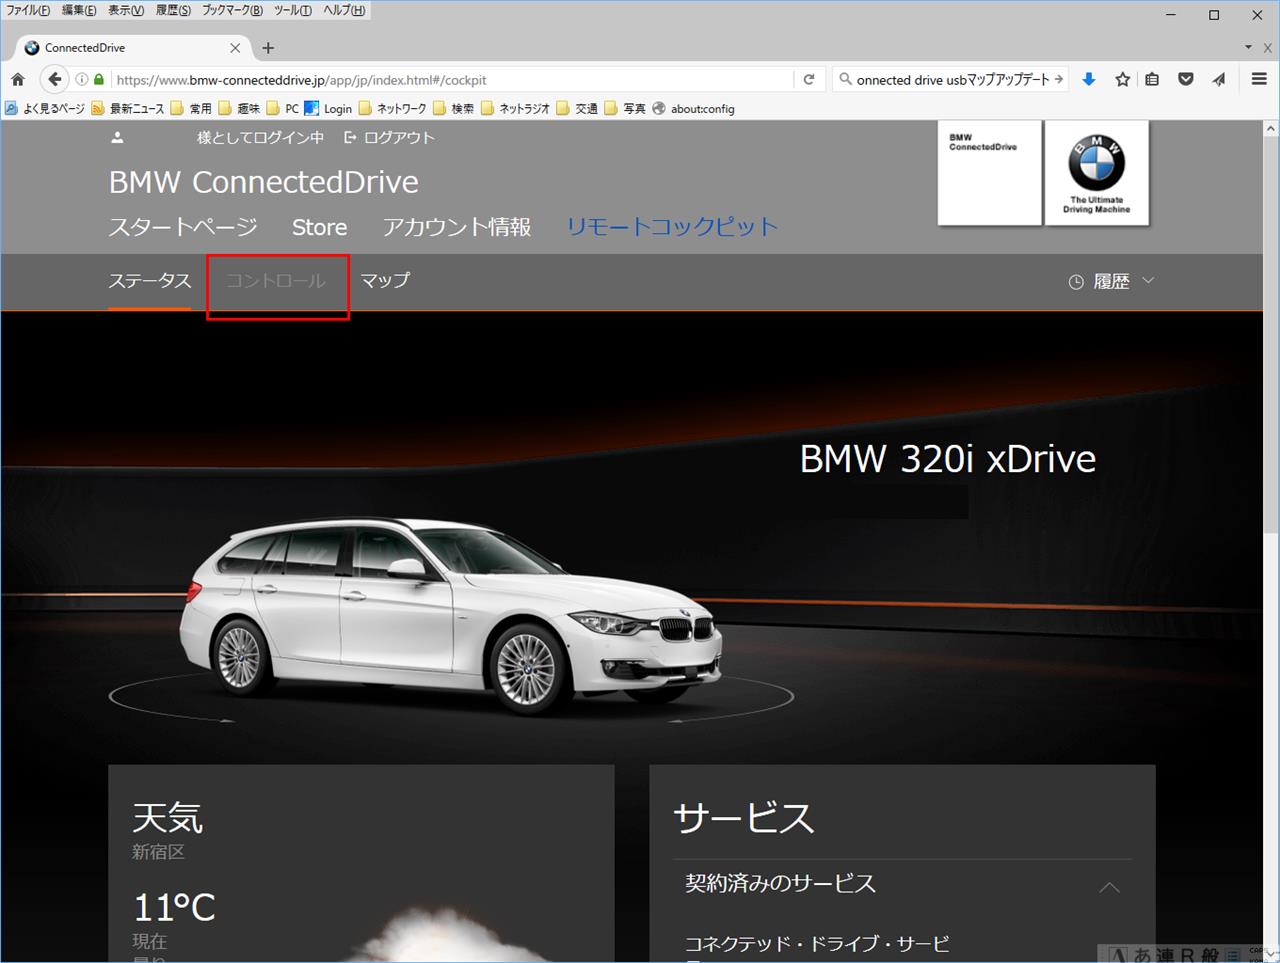This screenshot has height=963, width=1280.
Task: Open the downloads arrow icon
Action: coord(1089,79)
